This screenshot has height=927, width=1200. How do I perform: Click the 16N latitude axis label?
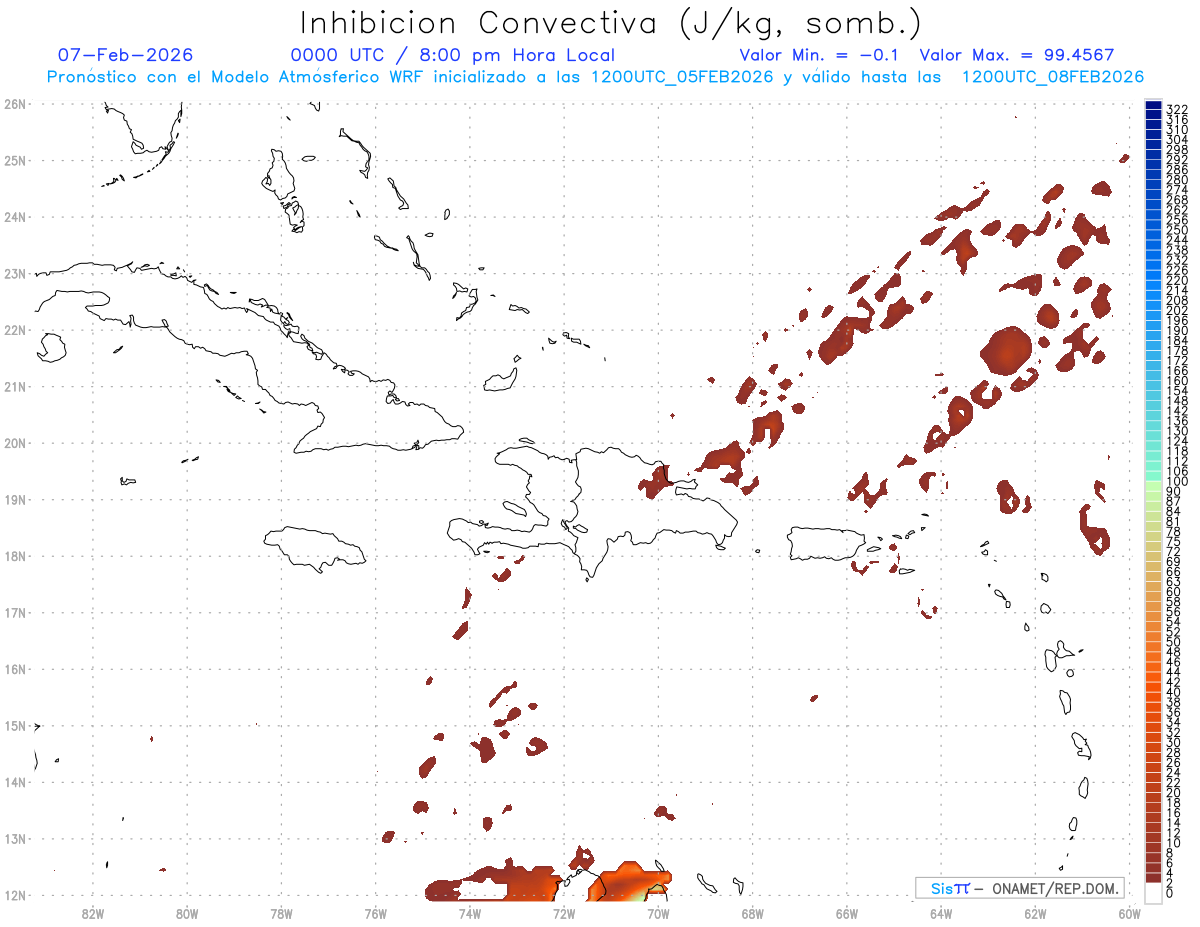pos(14,668)
